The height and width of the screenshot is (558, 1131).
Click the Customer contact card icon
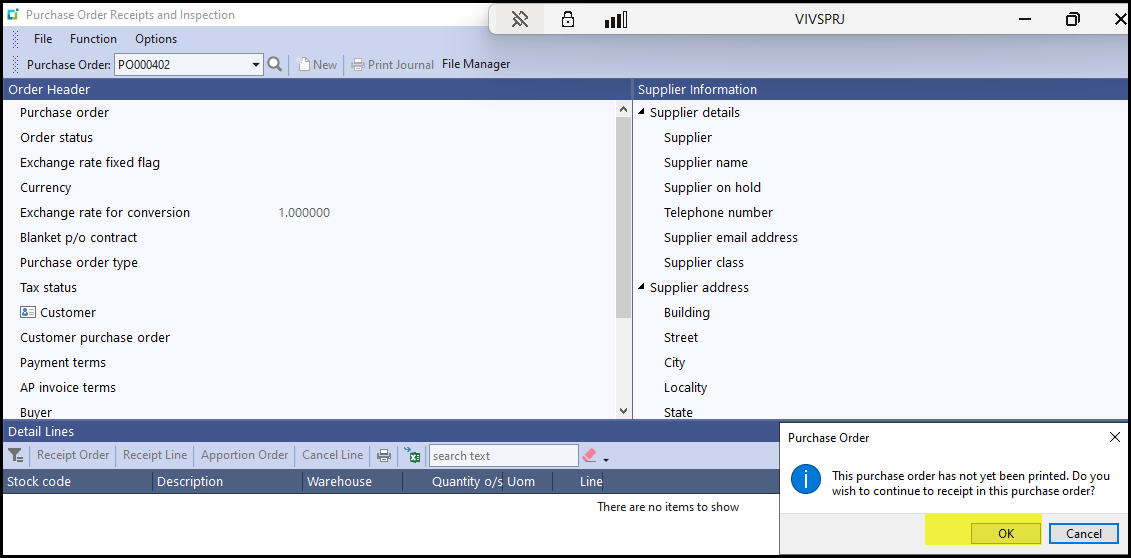(28, 312)
